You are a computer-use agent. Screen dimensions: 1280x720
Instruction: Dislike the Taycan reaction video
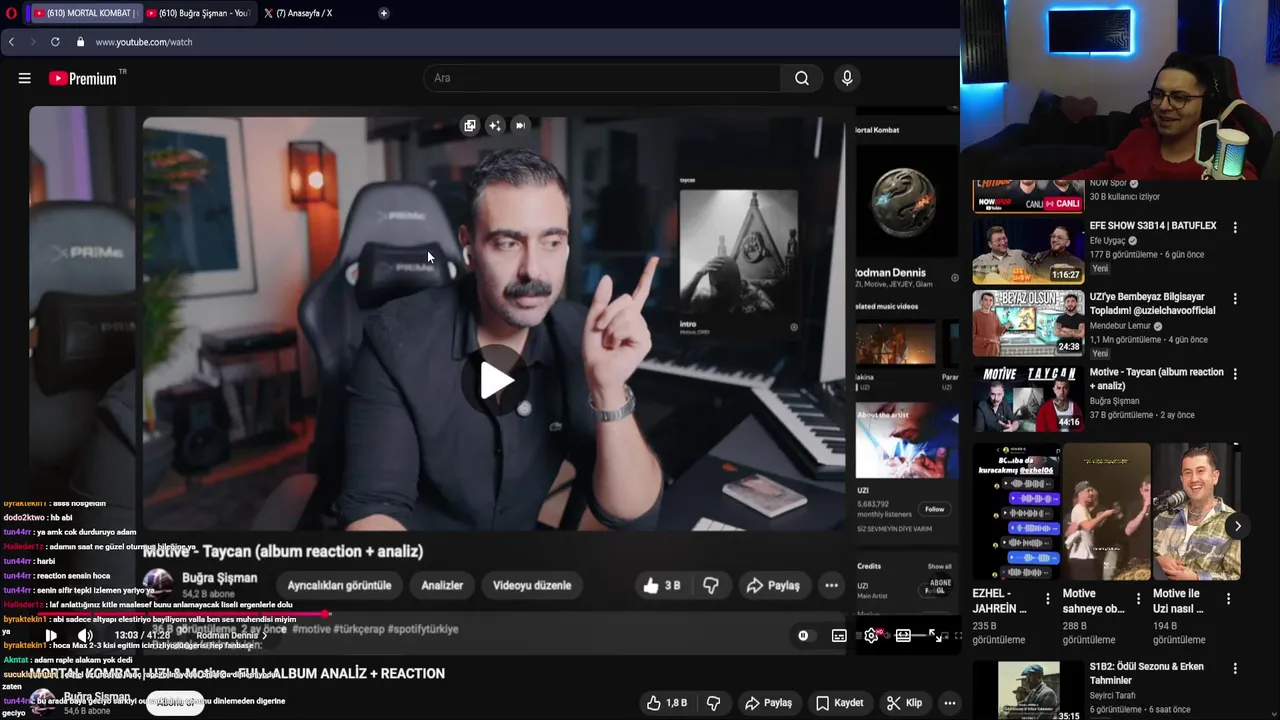tap(711, 585)
